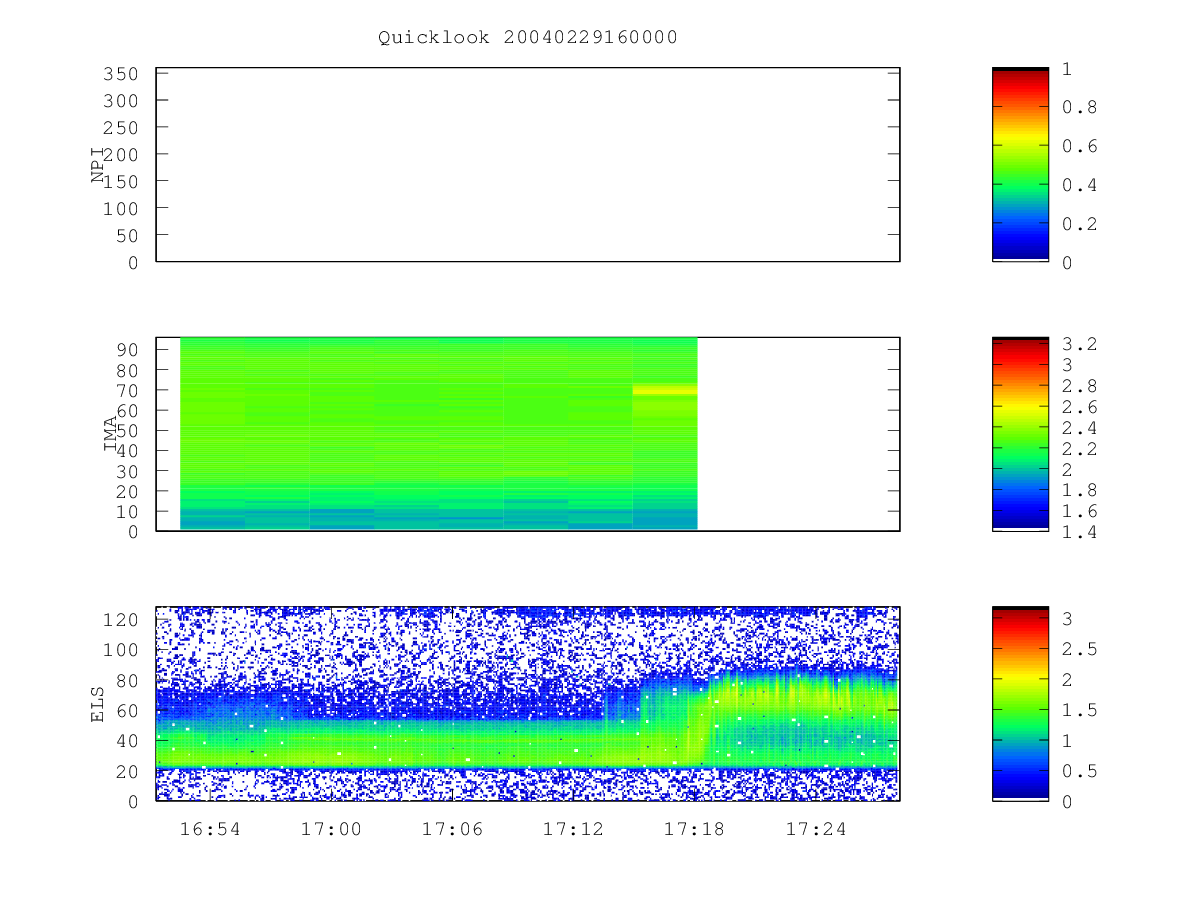1200x900 pixels.
Task: Click the yellow band near 70 in IMA
Action: point(665,389)
